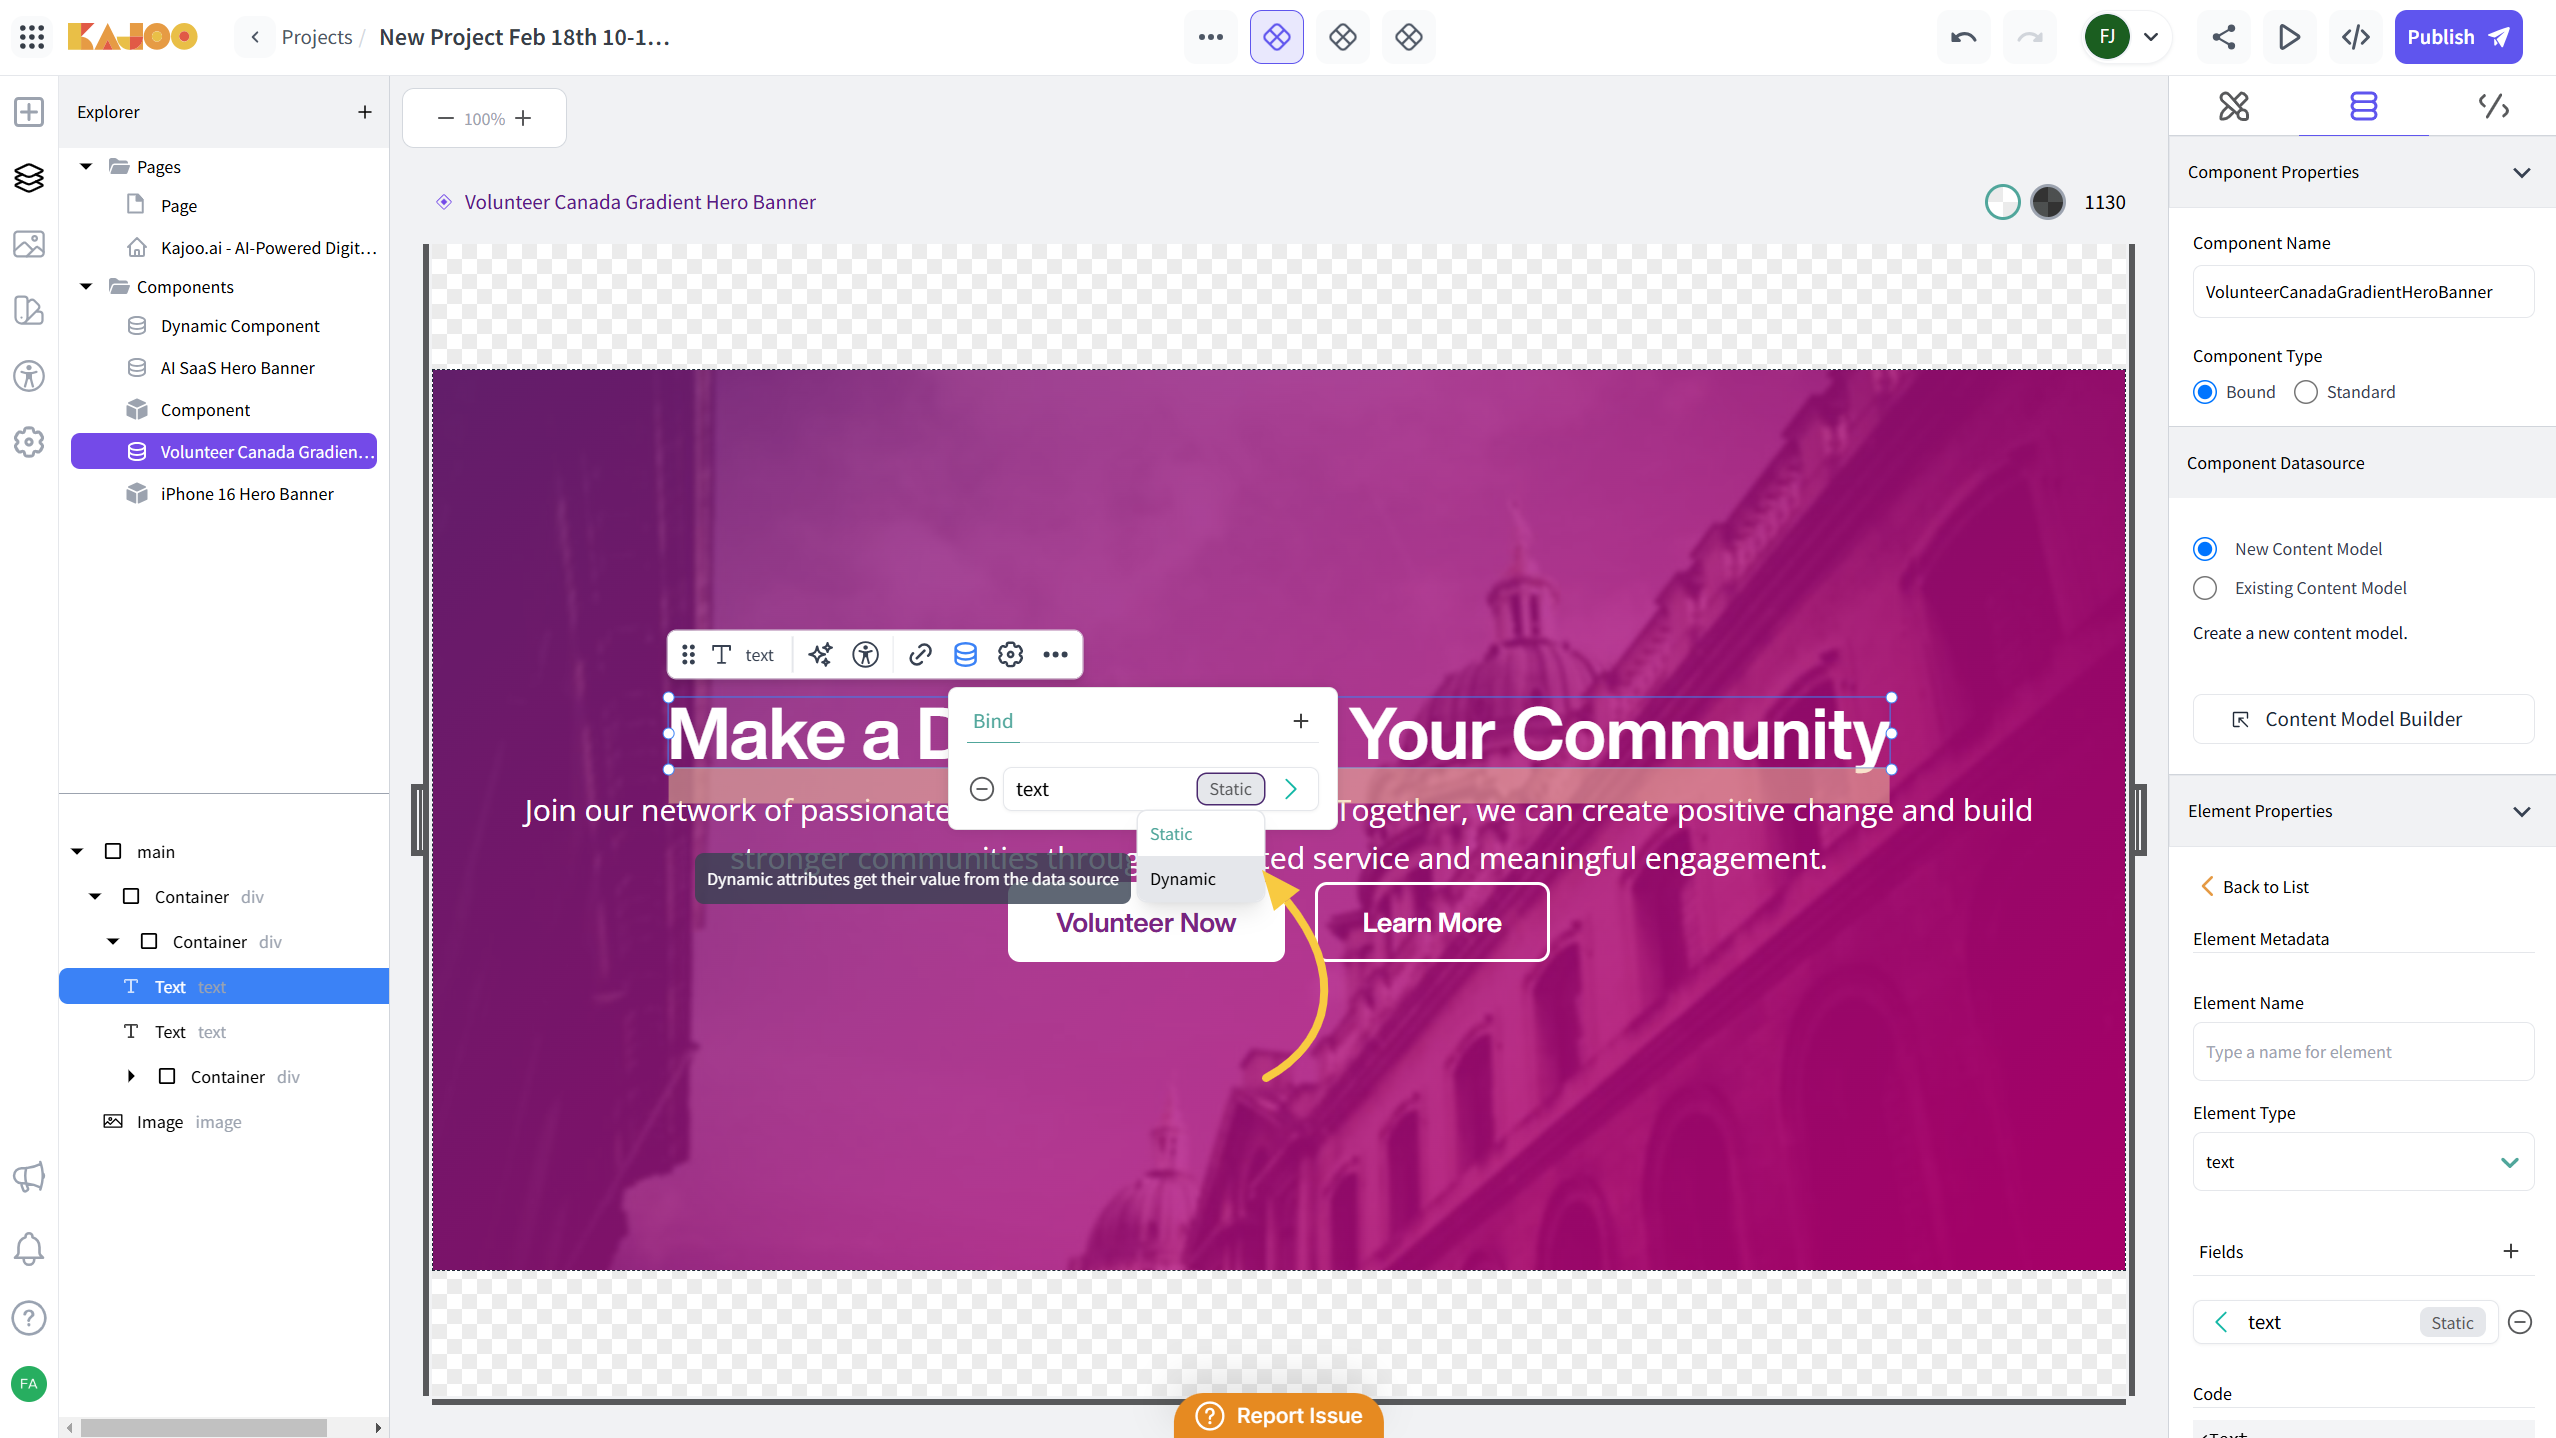Open the Content Model Builder
2556x1438 pixels.
[x=2362, y=719]
